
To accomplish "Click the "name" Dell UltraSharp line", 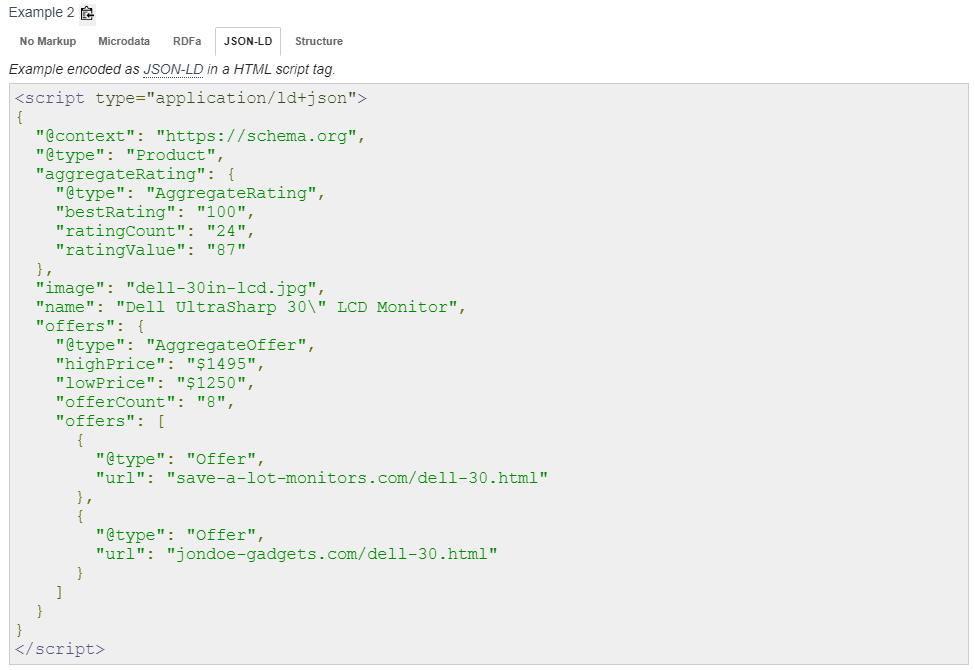I will click(251, 307).
